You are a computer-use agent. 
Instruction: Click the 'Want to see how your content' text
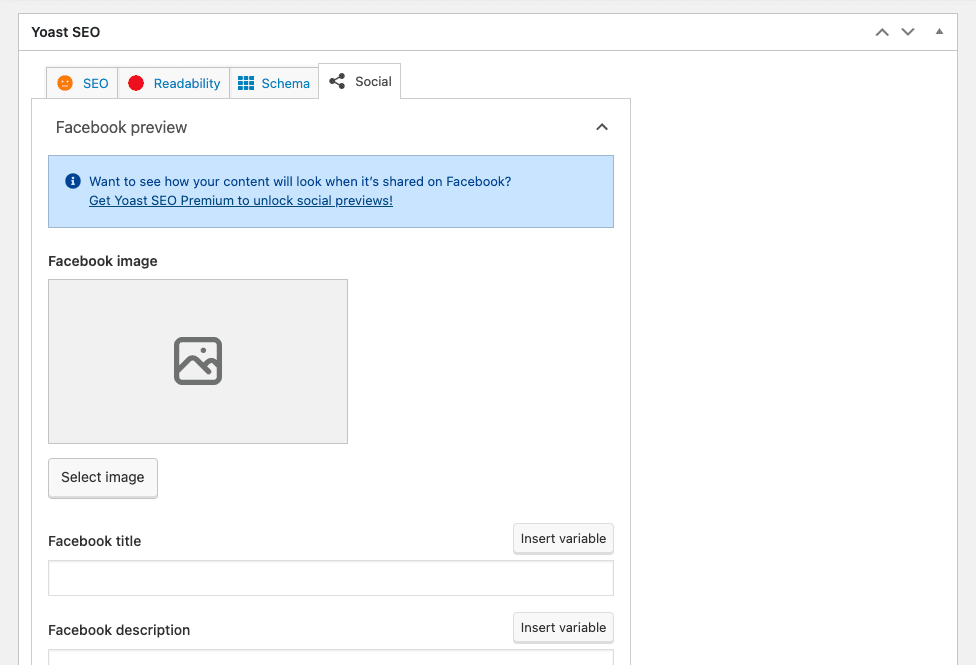click(x=300, y=181)
